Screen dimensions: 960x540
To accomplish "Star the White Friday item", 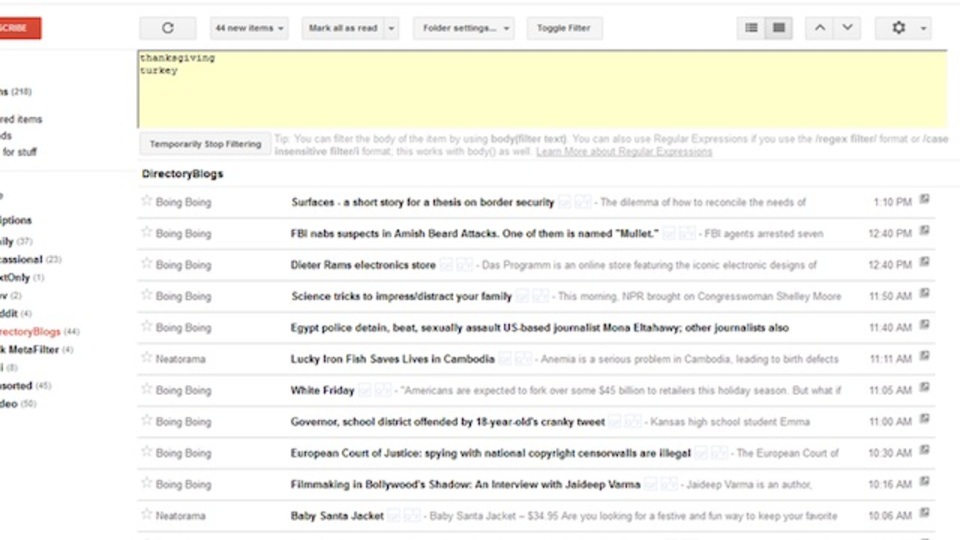I will coord(146,389).
